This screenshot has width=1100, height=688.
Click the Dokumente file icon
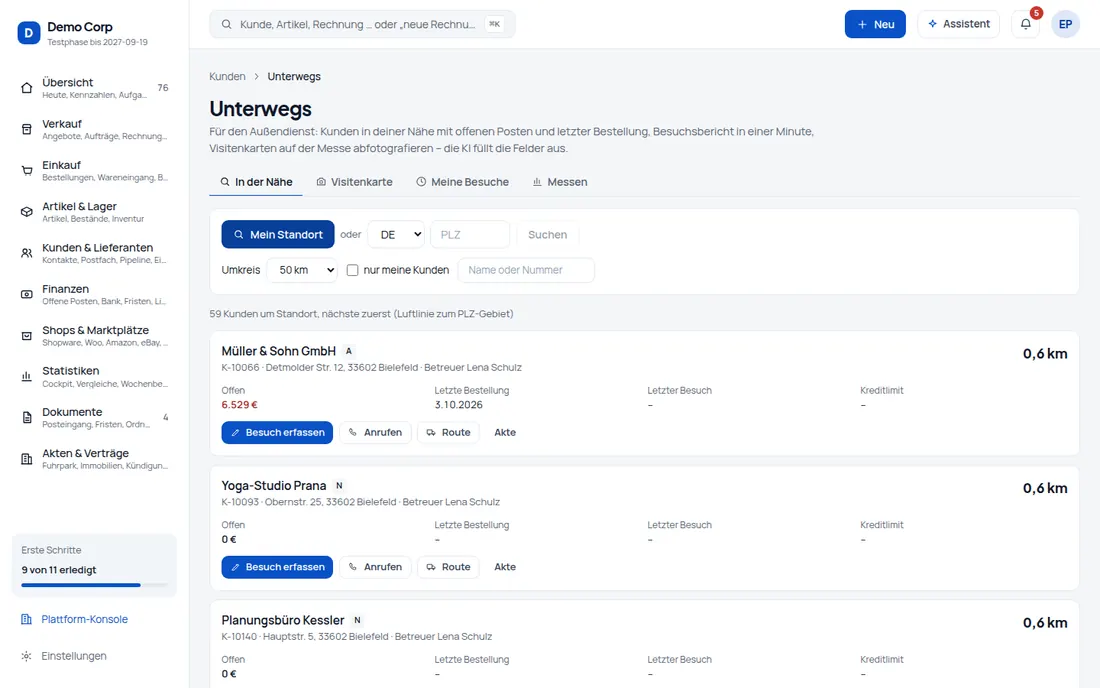click(27, 418)
